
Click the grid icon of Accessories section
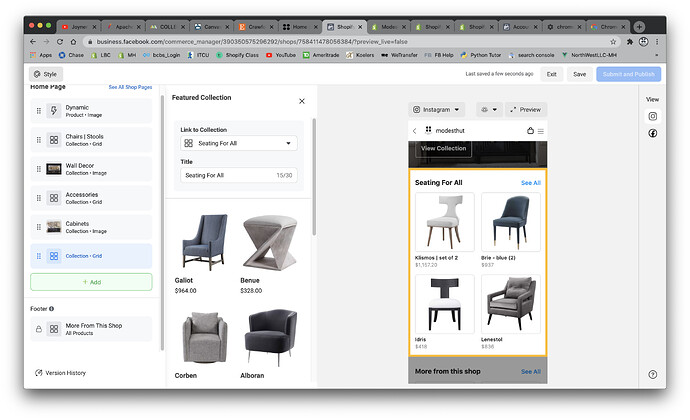pyautogui.click(x=54, y=198)
